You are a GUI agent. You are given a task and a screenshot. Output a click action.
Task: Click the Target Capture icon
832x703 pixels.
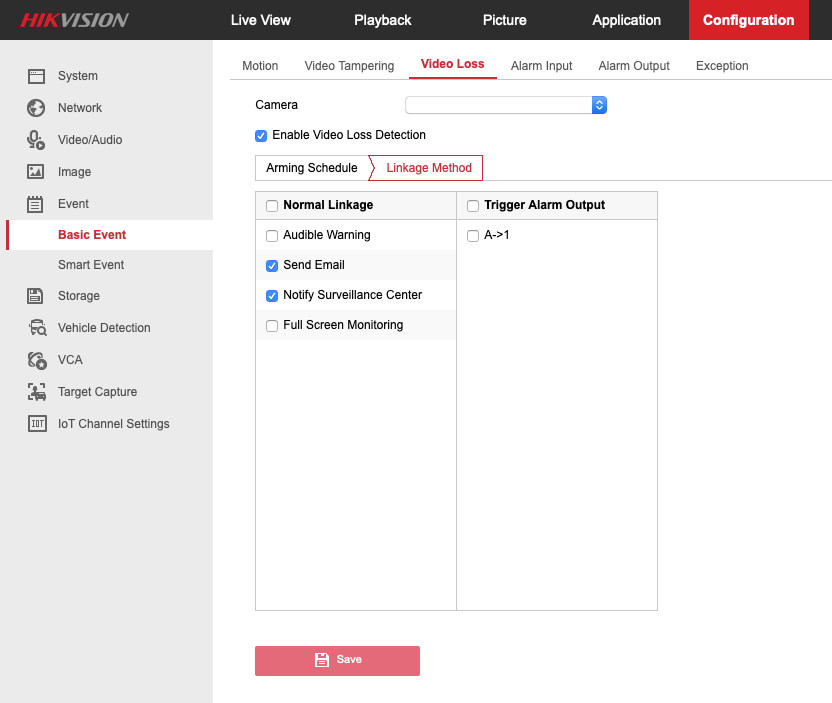(36, 392)
